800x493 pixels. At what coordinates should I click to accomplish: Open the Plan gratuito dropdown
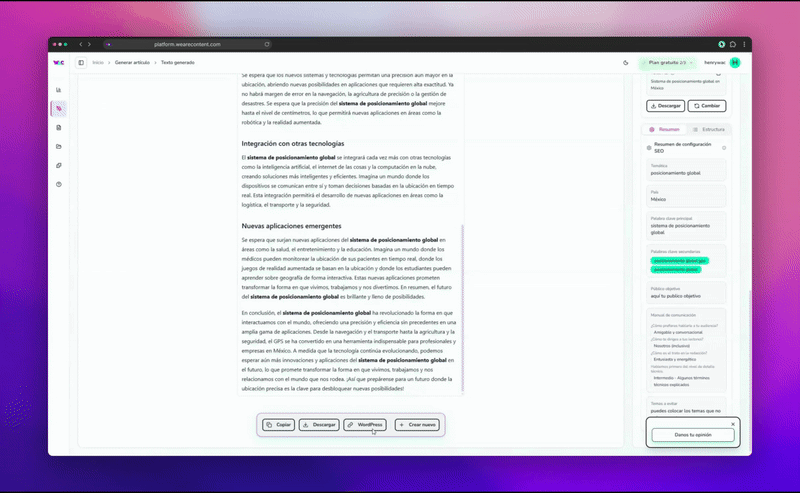[665, 62]
